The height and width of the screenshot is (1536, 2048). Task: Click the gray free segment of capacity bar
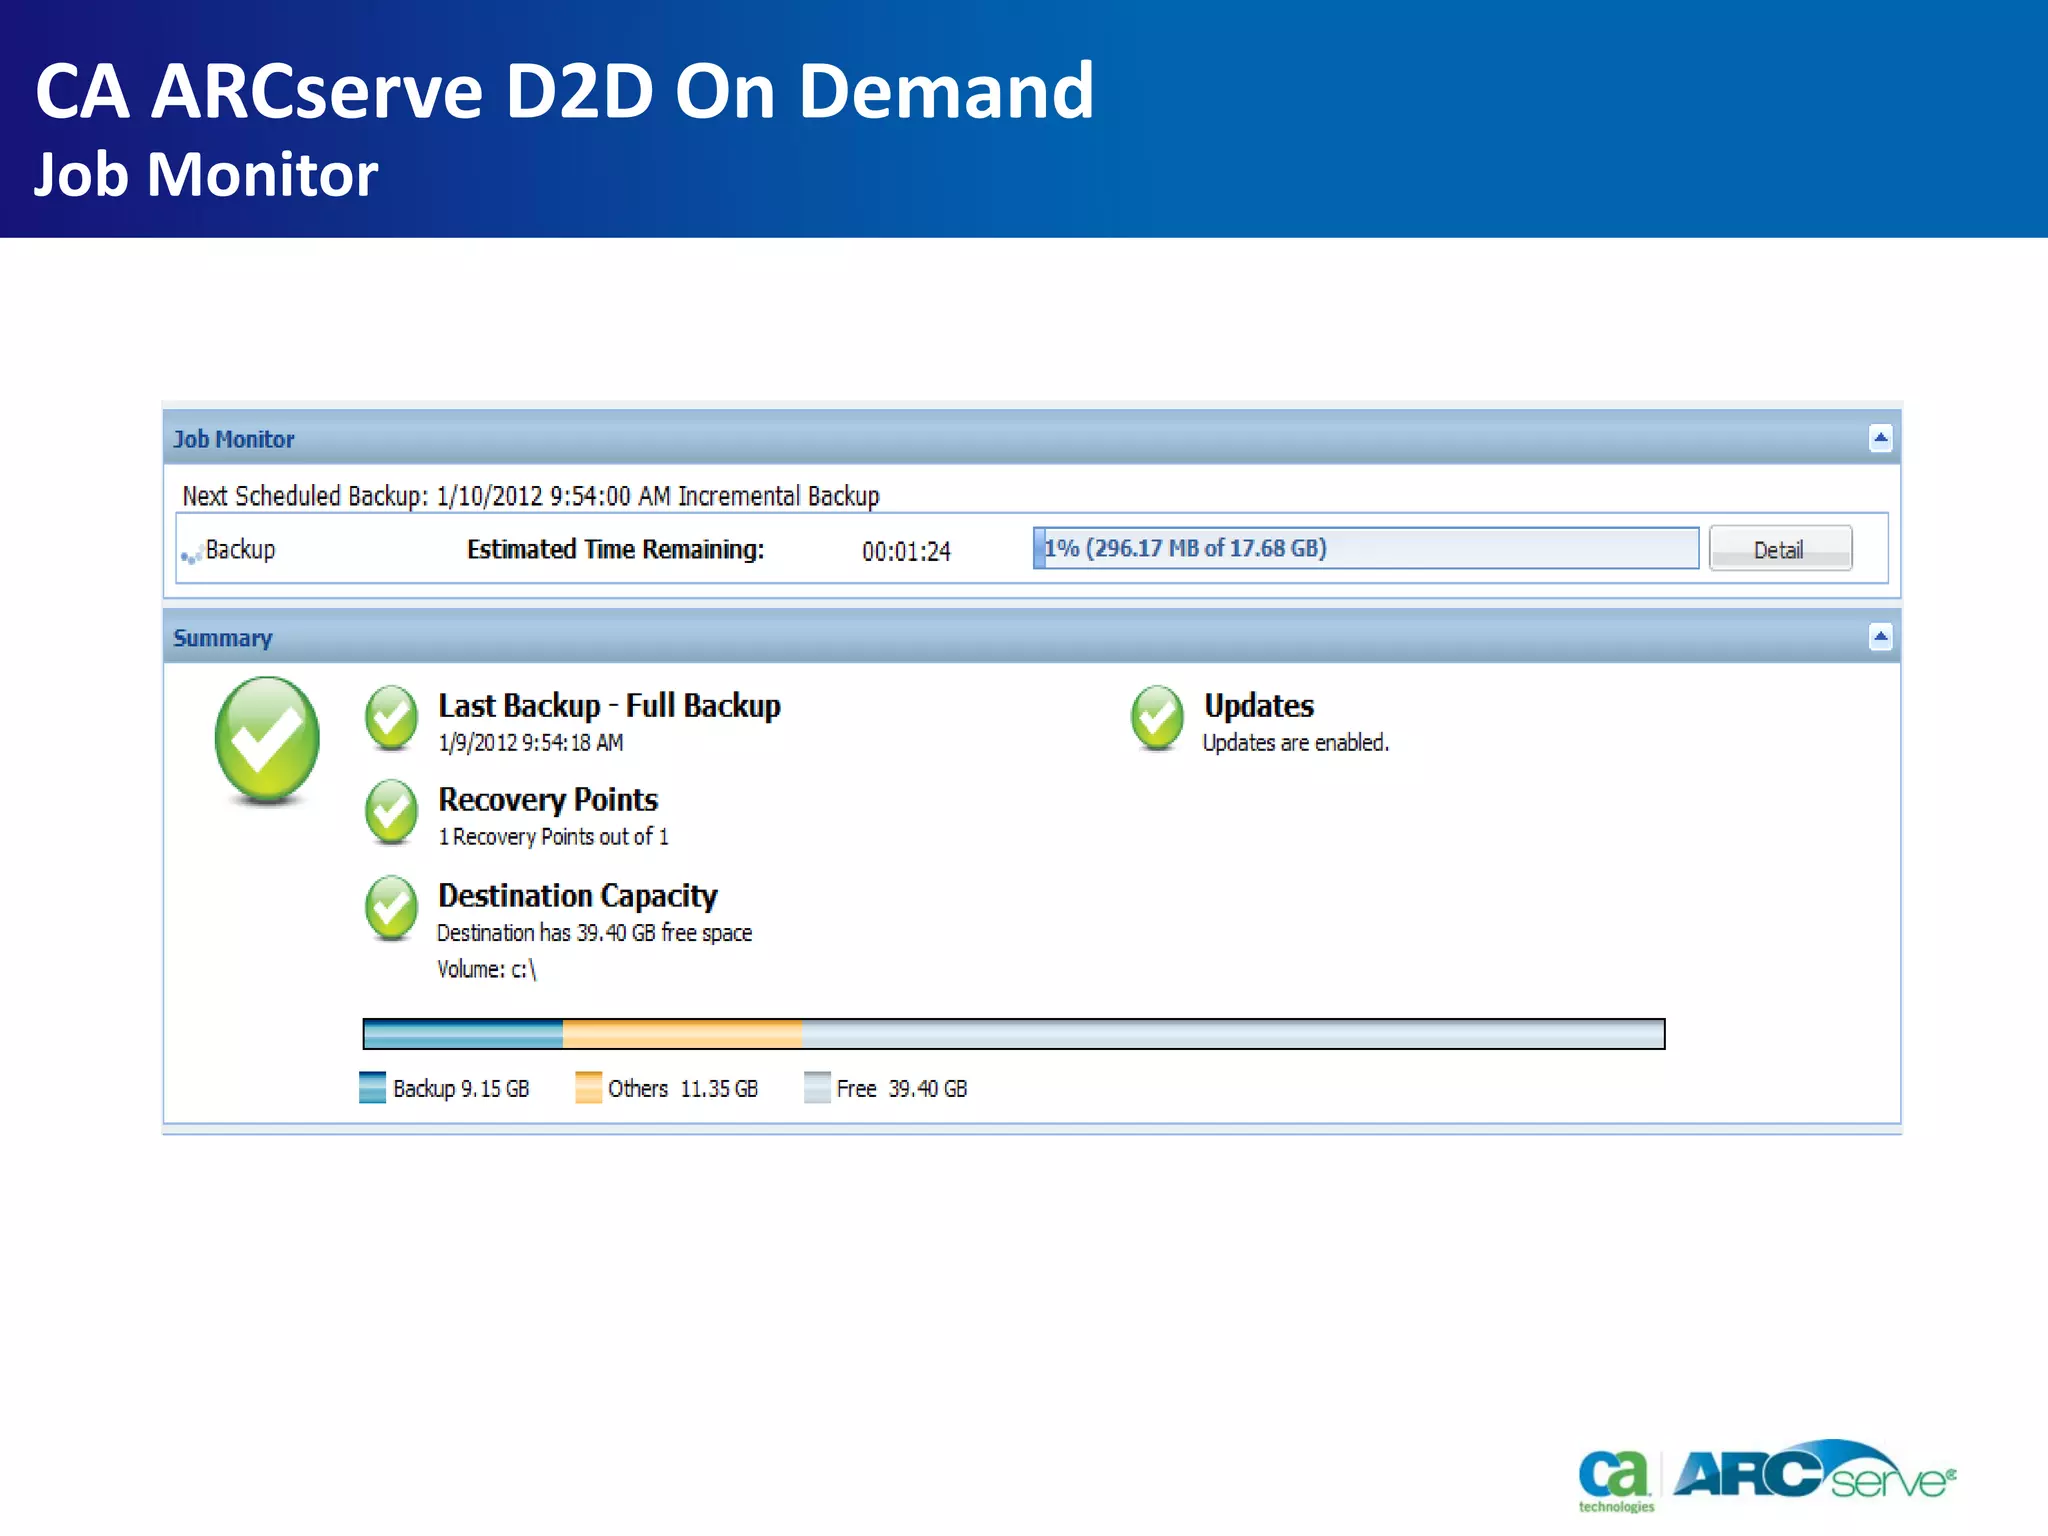(x=1233, y=1034)
